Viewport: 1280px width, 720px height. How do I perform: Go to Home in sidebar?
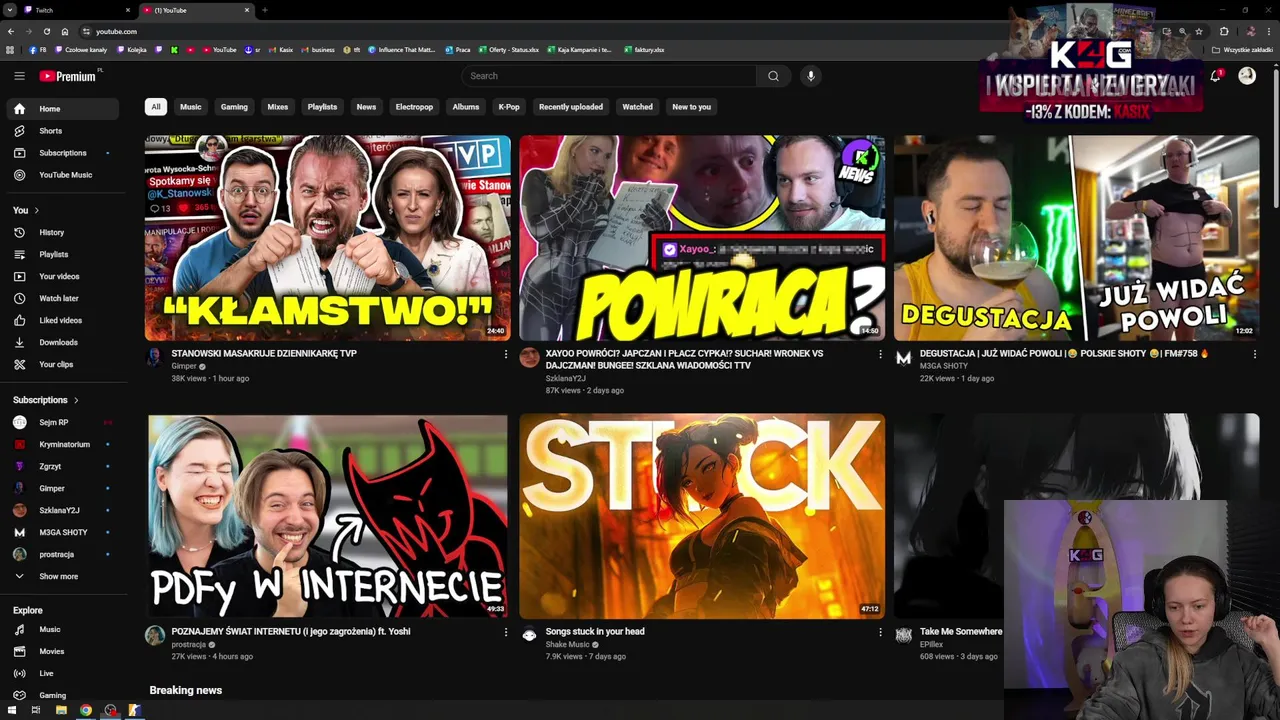(x=63, y=109)
